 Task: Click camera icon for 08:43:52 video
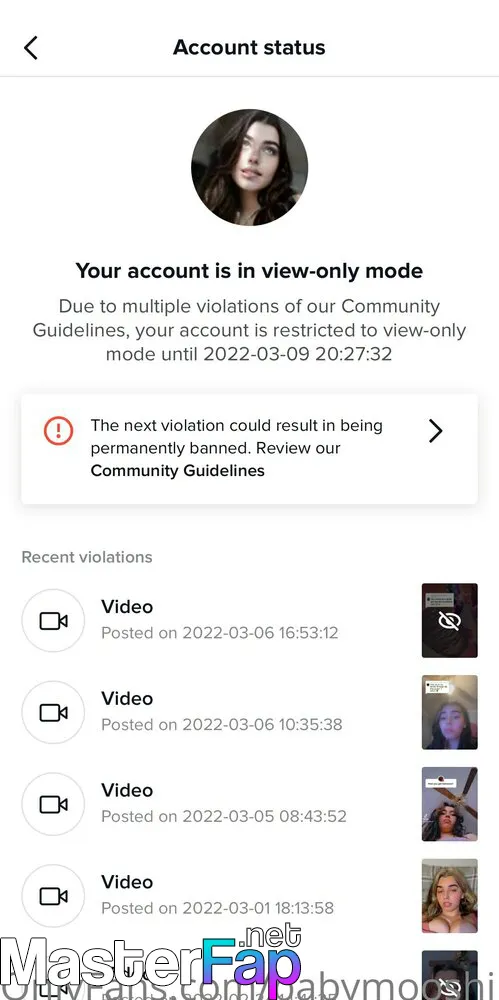tap(53, 804)
